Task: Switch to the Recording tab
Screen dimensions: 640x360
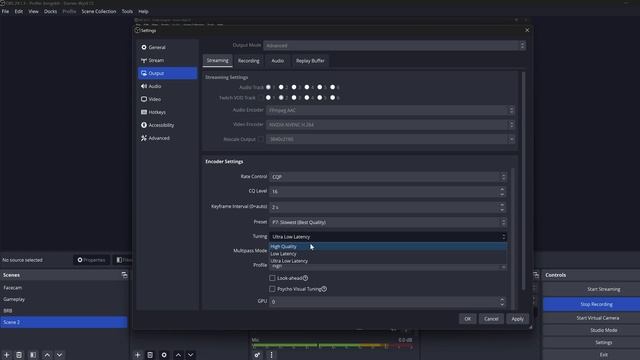Action: pos(249,61)
